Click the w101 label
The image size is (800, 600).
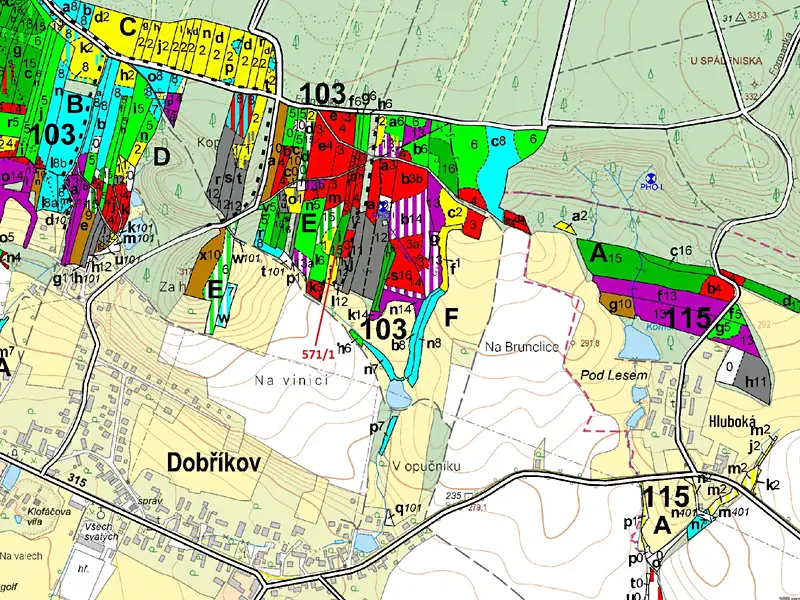(x=246, y=257)
